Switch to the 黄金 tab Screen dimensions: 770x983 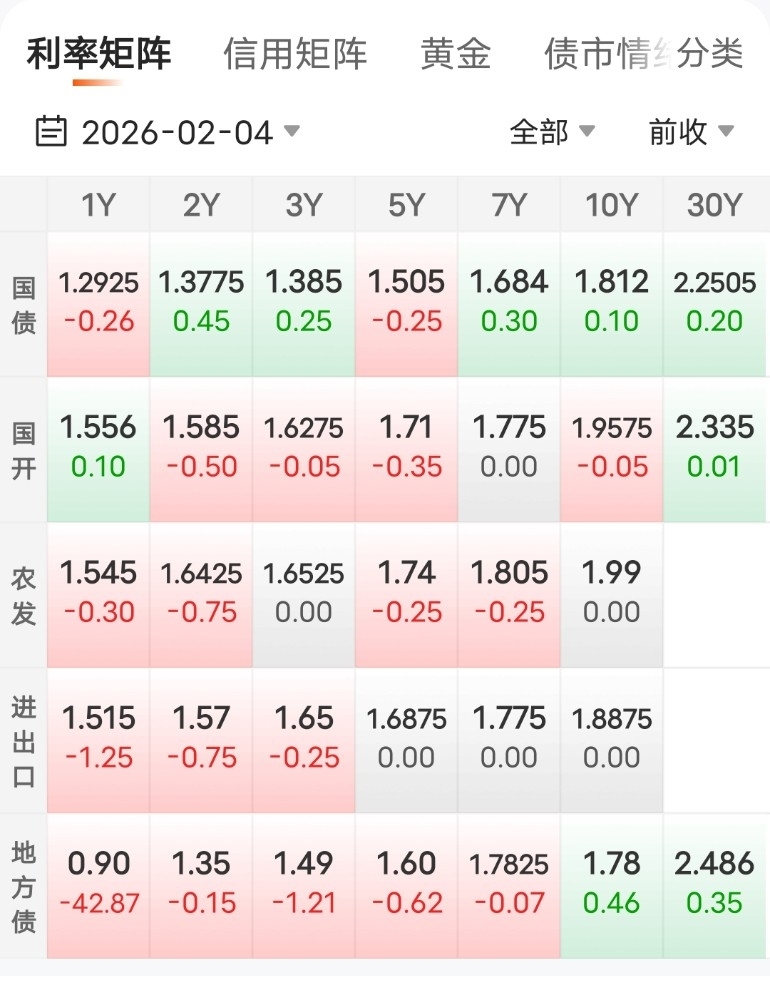click(x=456, y=54)
